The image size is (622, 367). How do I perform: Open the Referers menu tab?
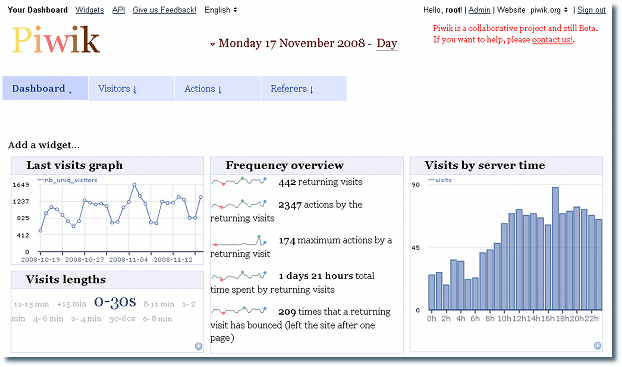(304, 88)
